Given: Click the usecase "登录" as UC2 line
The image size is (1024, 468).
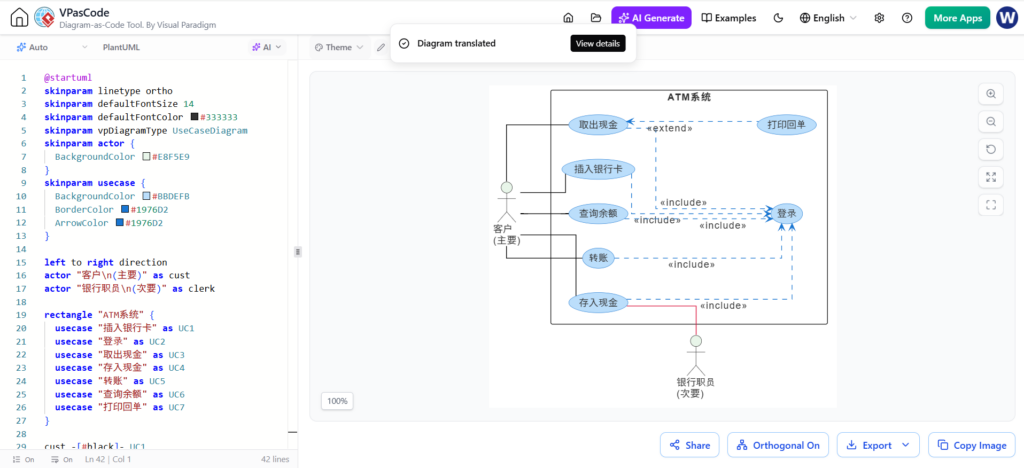Looking at the screenshot, I should coord(110,341).
